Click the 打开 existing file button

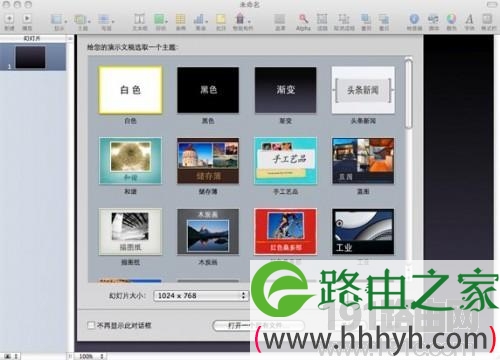pyautogui.click(x=258, y=325)
